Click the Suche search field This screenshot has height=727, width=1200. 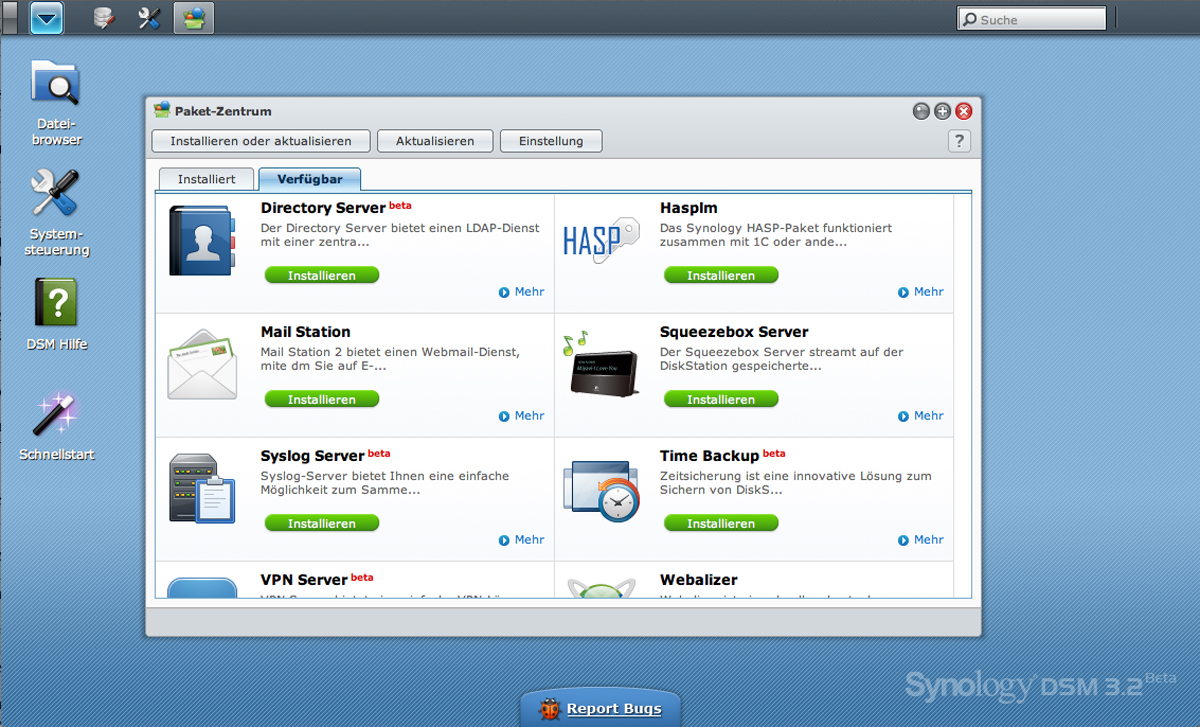(1031, 19)
